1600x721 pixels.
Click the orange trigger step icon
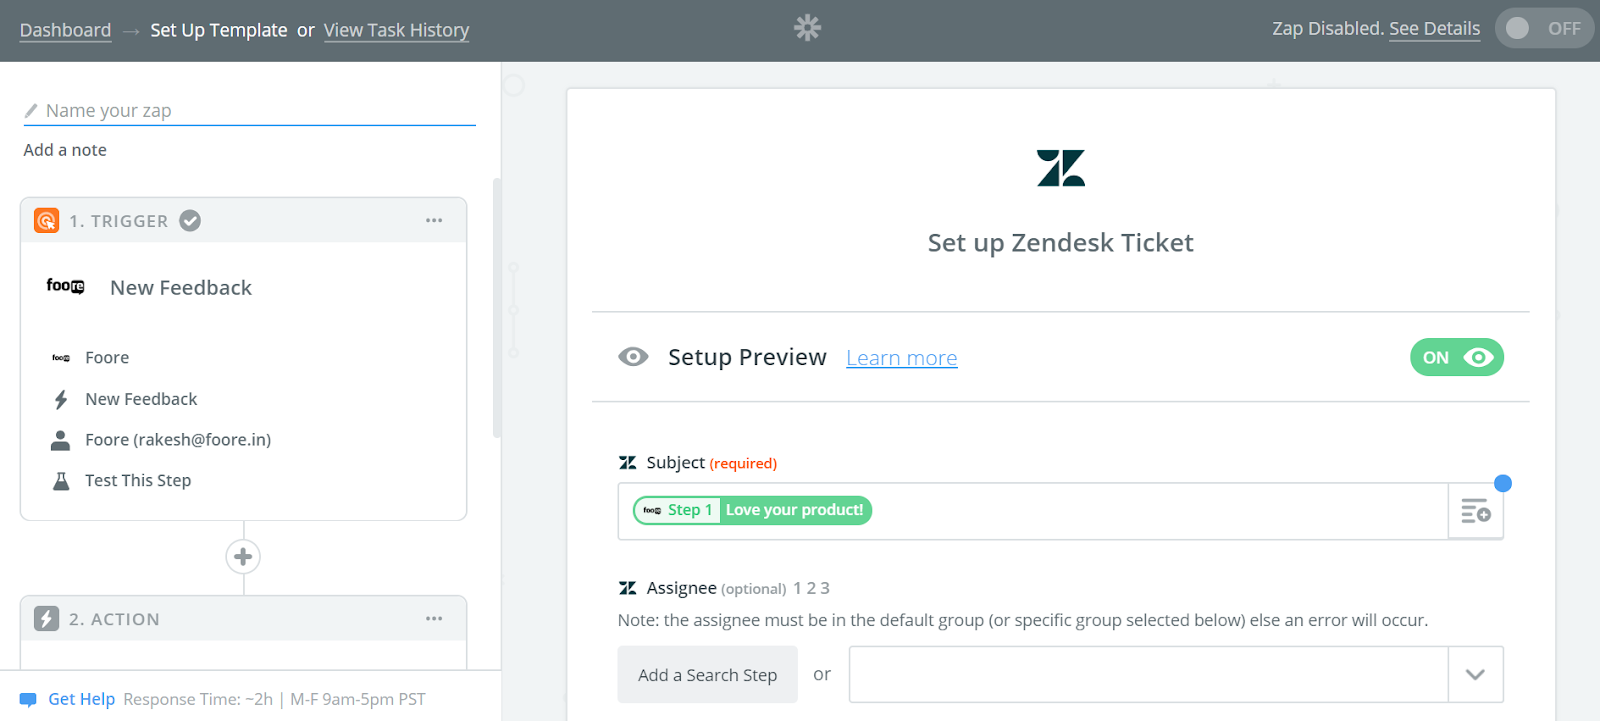tap(47, 221)
